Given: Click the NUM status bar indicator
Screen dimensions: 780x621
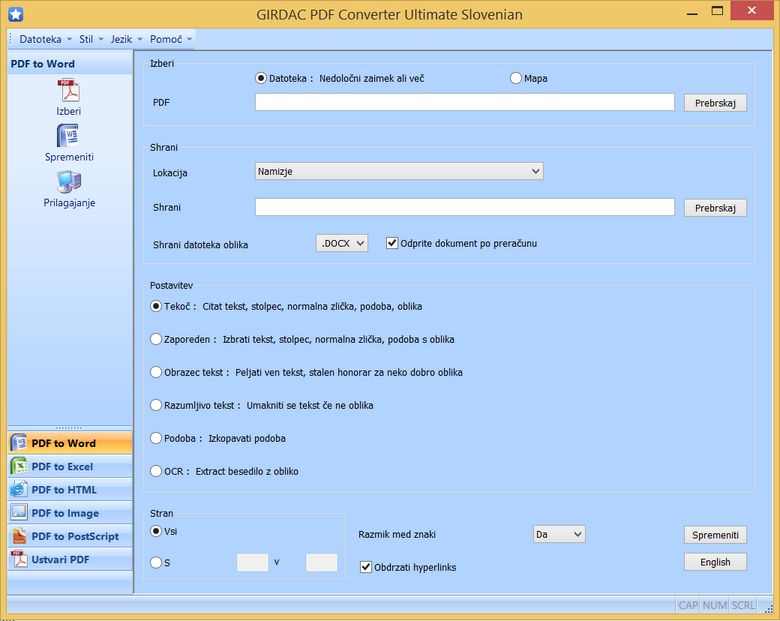Looking at the screenshot, I should [715, 605].
